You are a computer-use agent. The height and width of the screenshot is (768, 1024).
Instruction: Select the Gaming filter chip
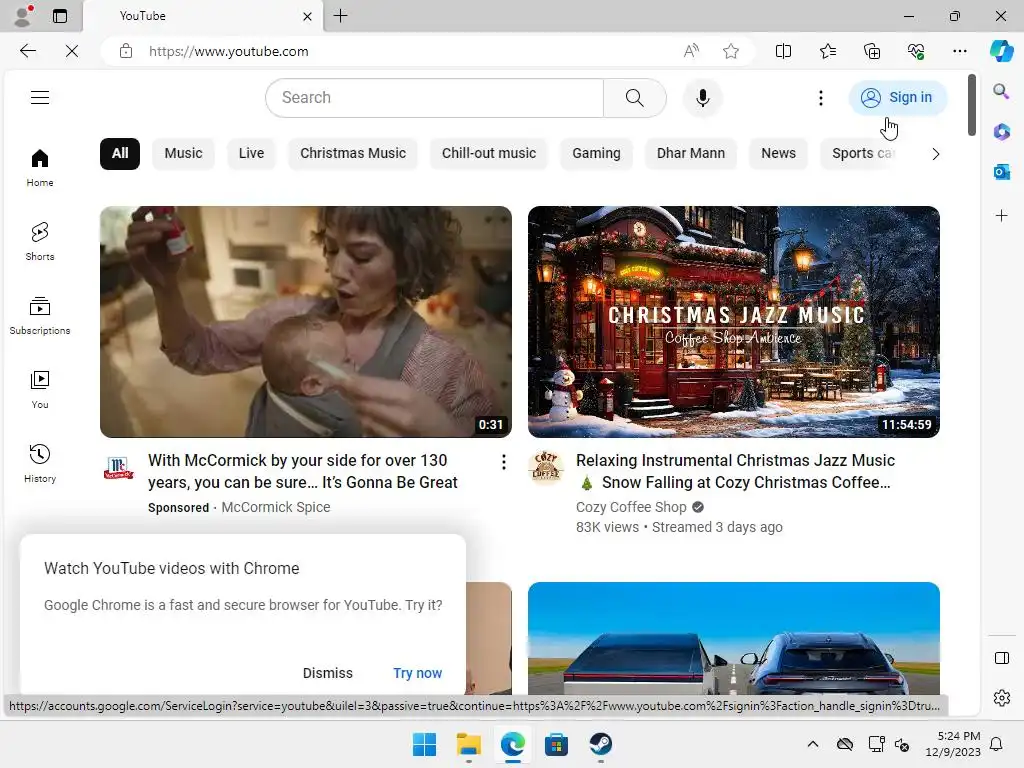coord(596,153)
